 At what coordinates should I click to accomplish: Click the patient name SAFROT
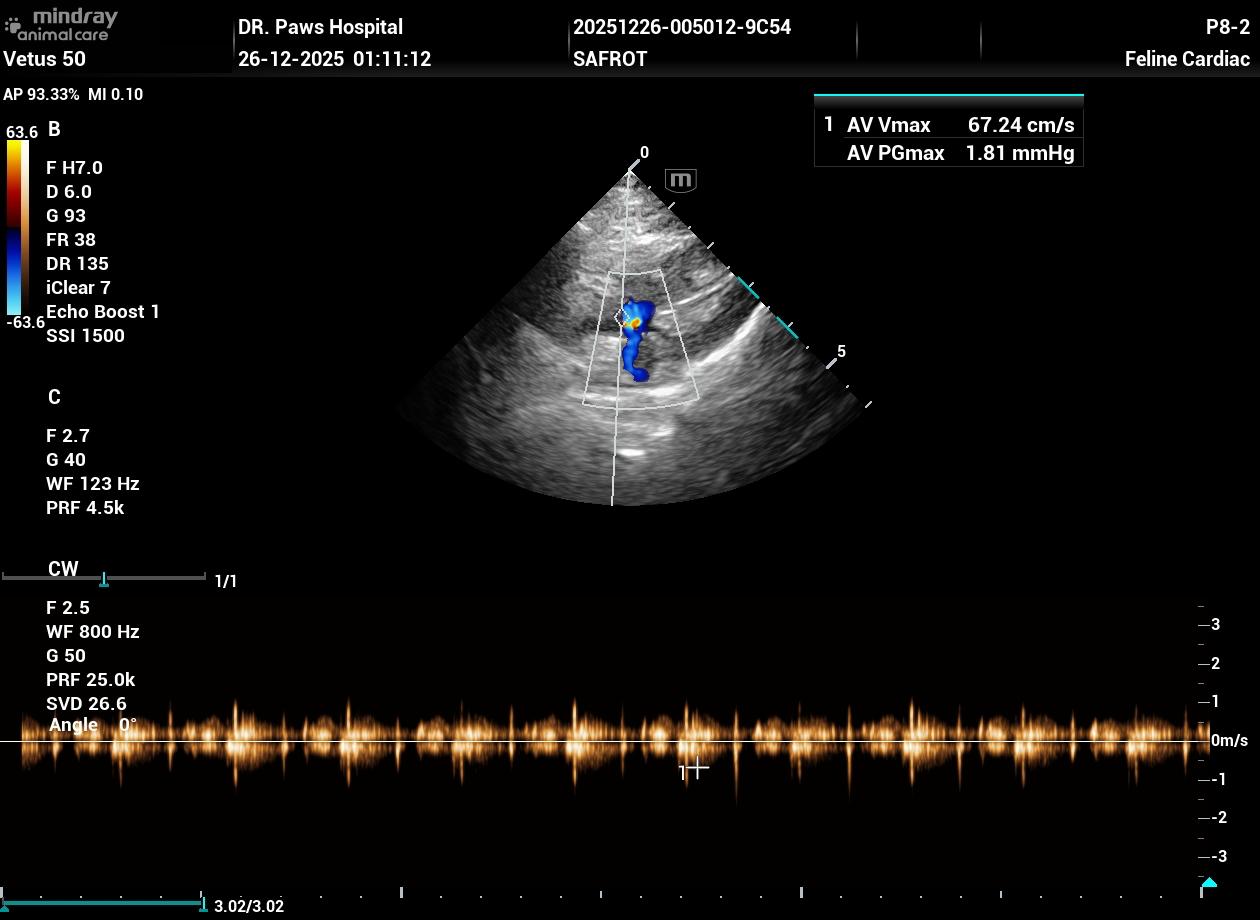tap(609, 59)
